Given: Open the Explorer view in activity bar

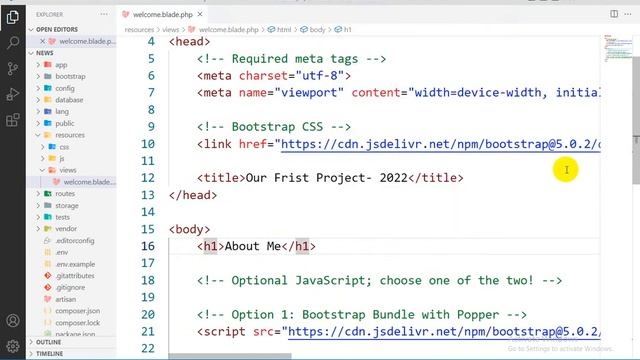Looking at the screenshot, I should [x=13, y=17].
